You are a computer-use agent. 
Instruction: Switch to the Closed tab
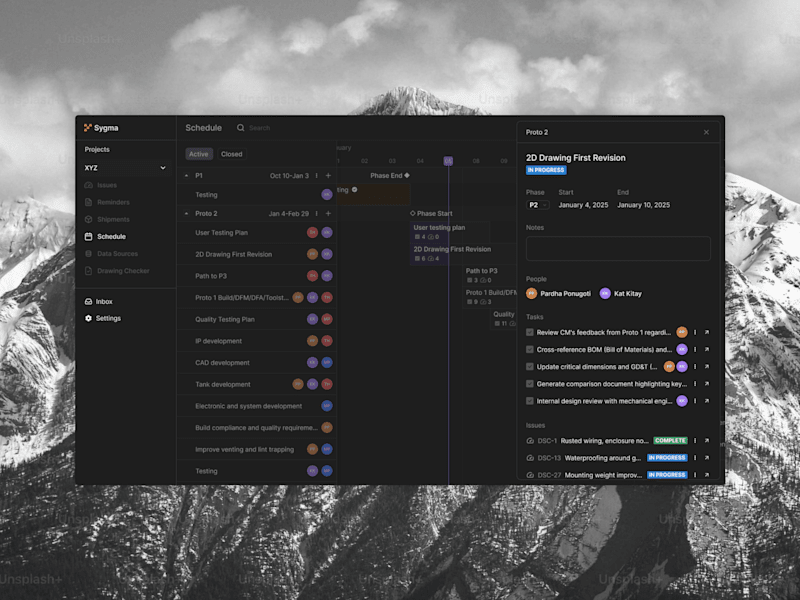[x=232, y=154]
